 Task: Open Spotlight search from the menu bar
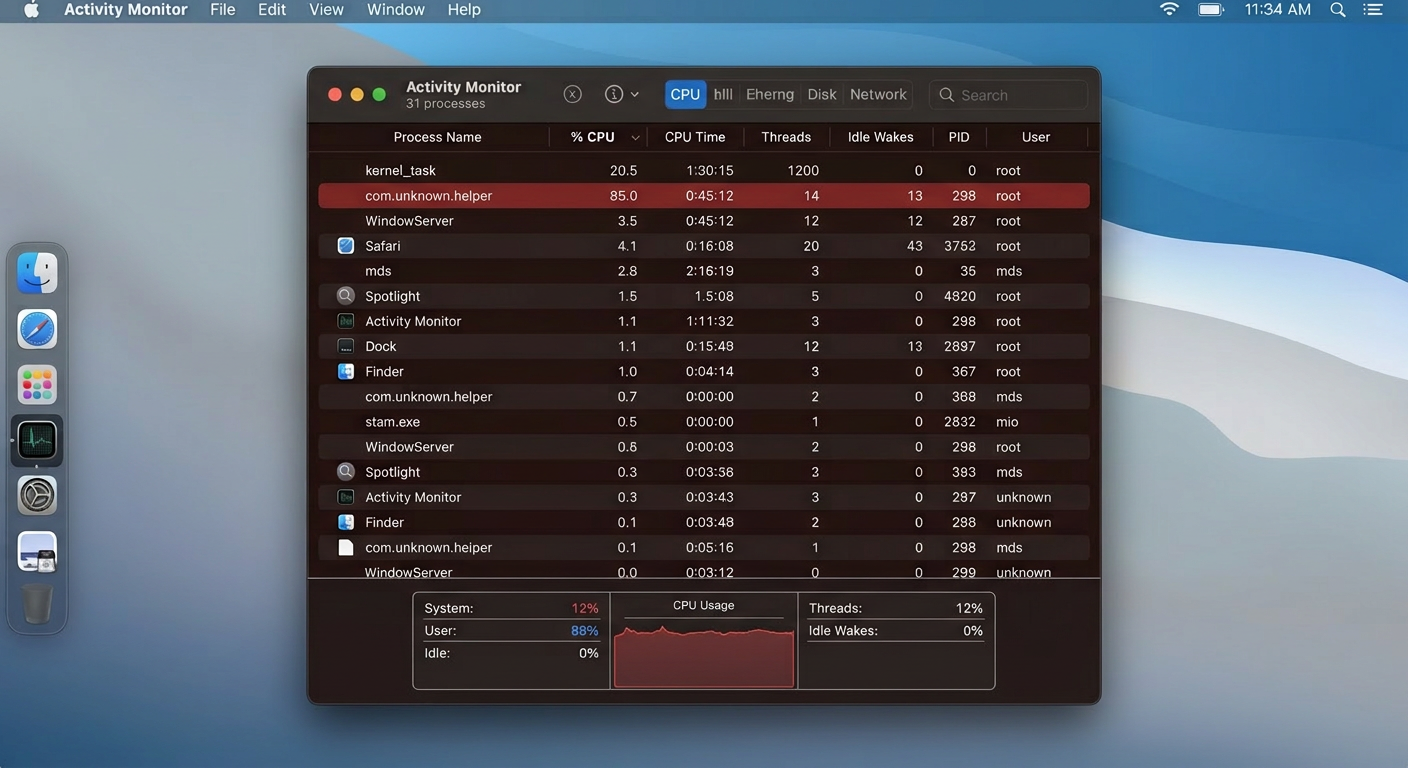(1338, 10)
